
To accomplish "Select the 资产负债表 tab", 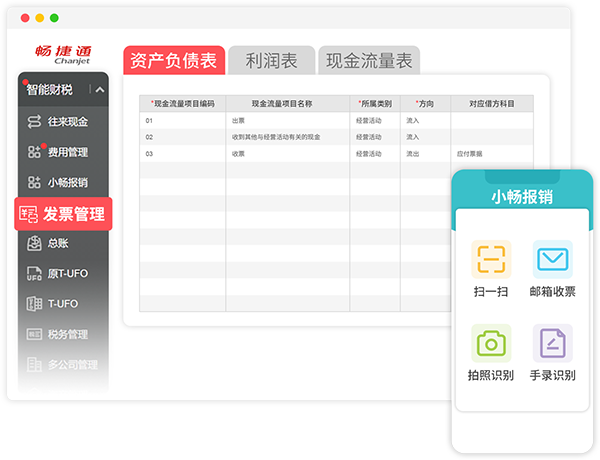I will (174, 61).
